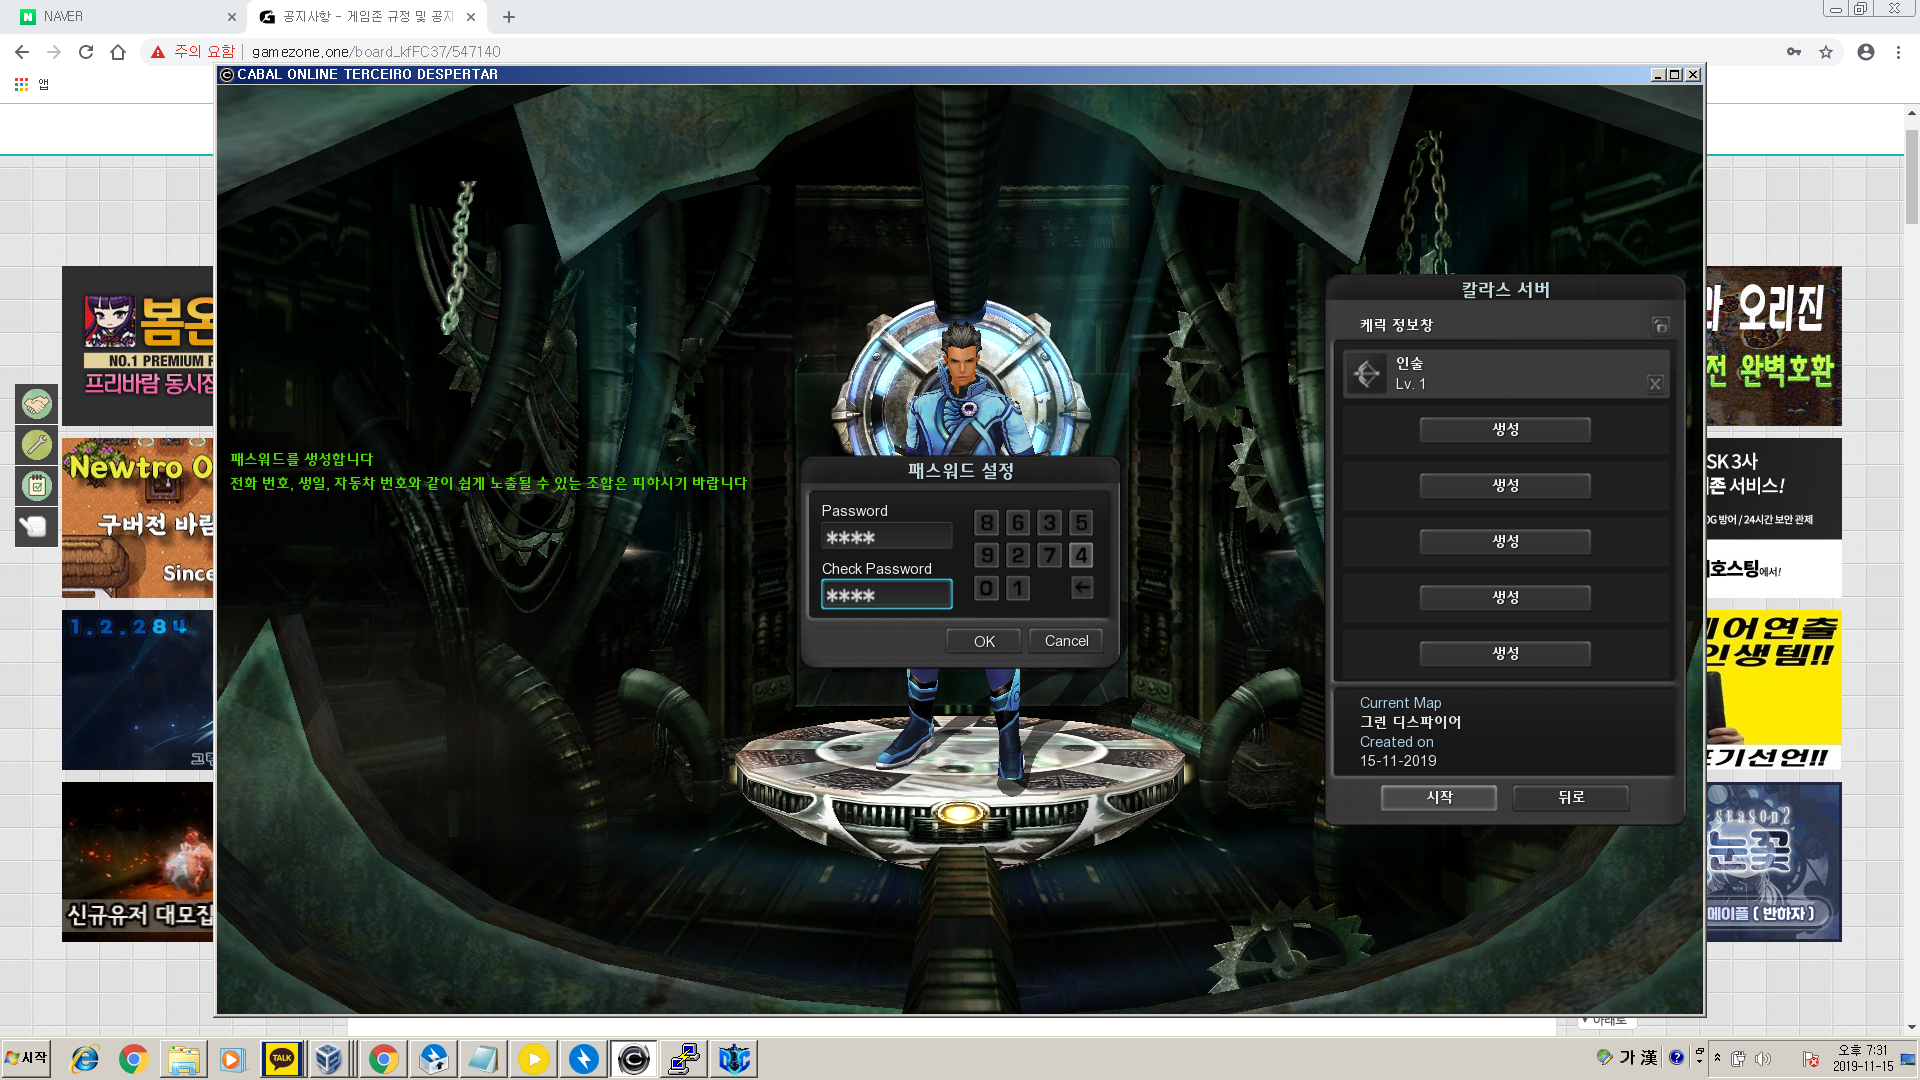Screen dimensions: 1920x1080
Task: Click the 뒤로 back button
Action: point(1570,797)
